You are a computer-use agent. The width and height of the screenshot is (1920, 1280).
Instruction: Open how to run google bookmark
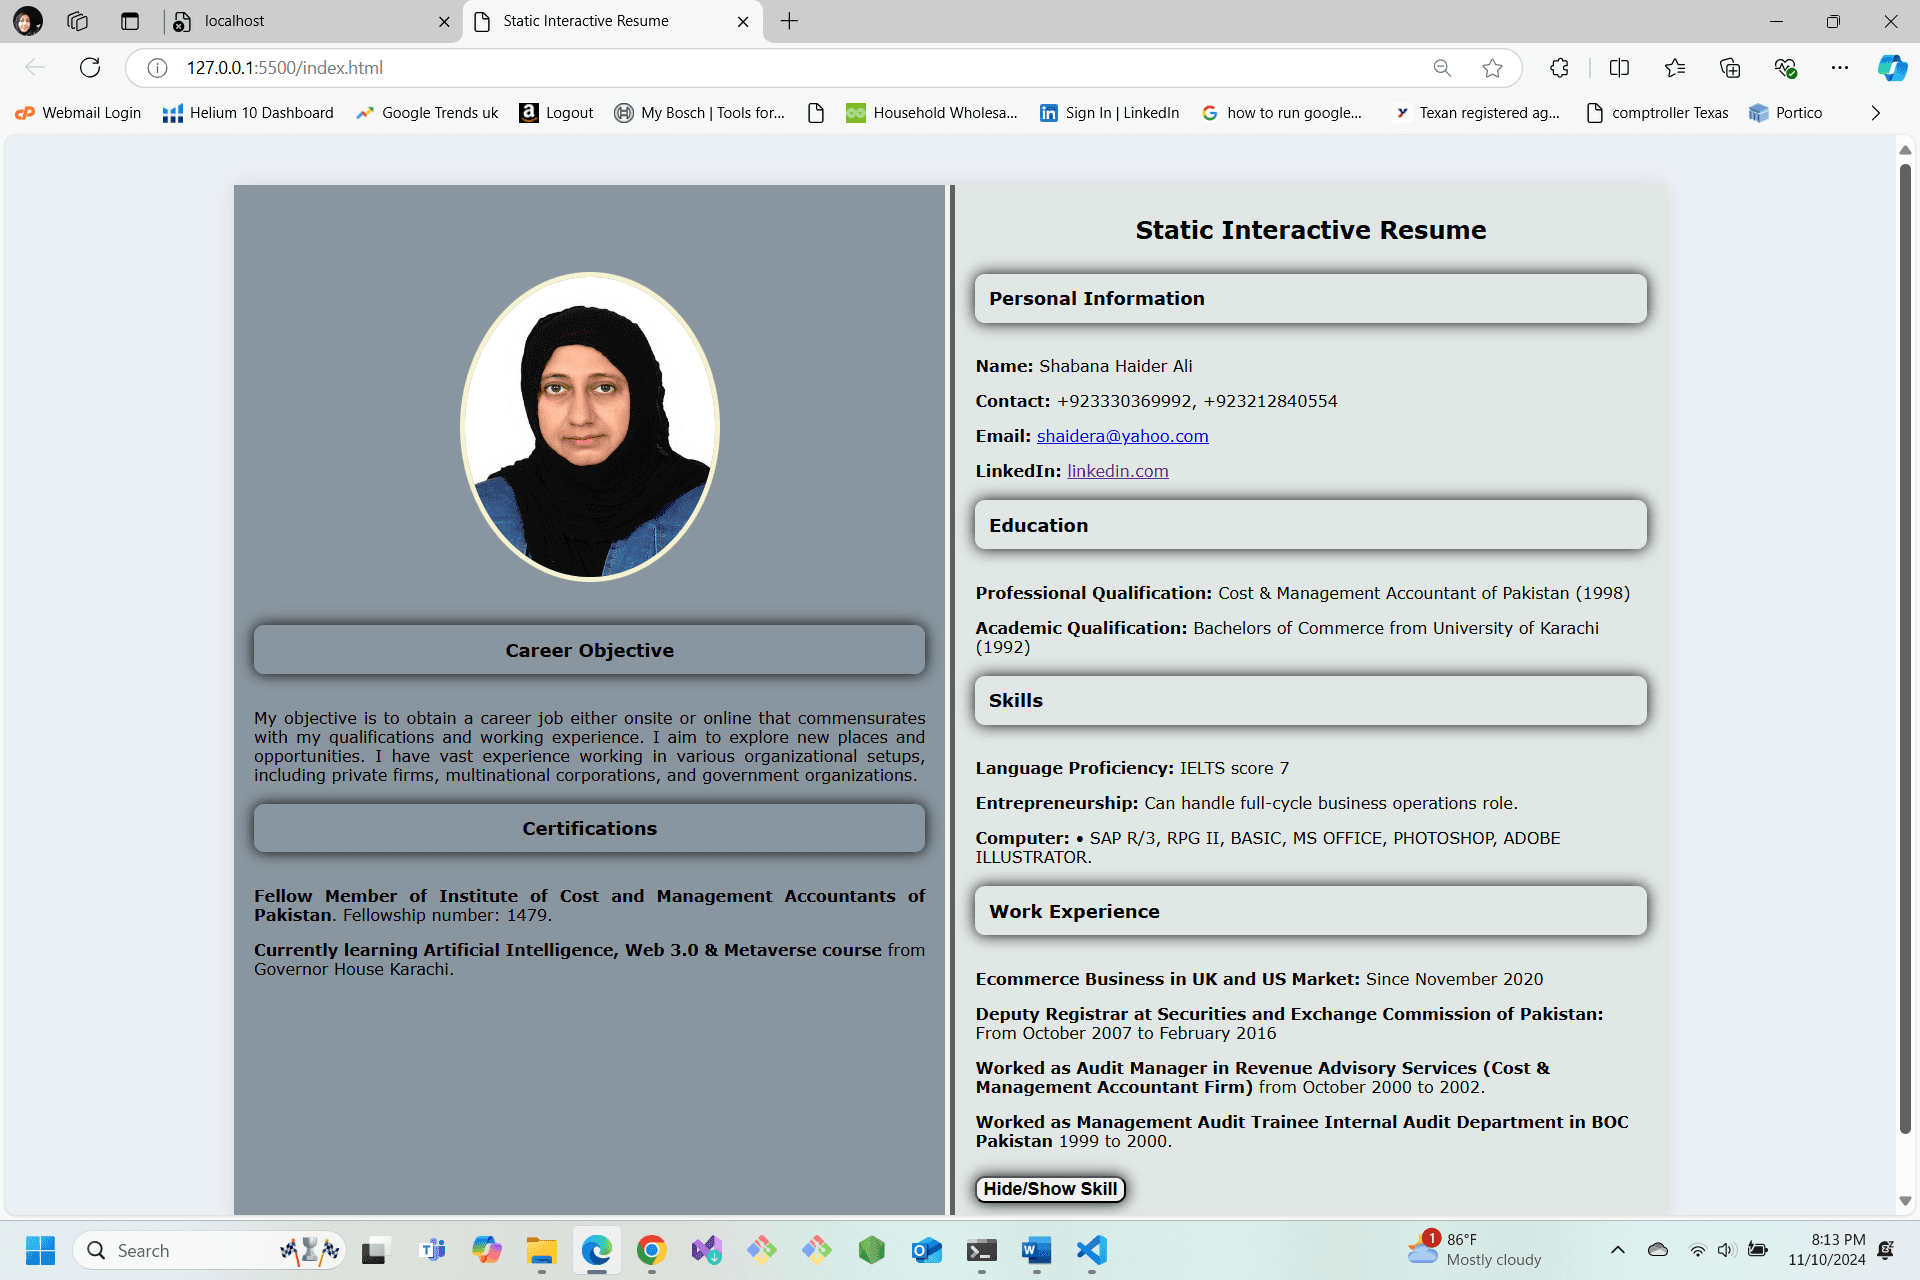(x=1282, y=113)
